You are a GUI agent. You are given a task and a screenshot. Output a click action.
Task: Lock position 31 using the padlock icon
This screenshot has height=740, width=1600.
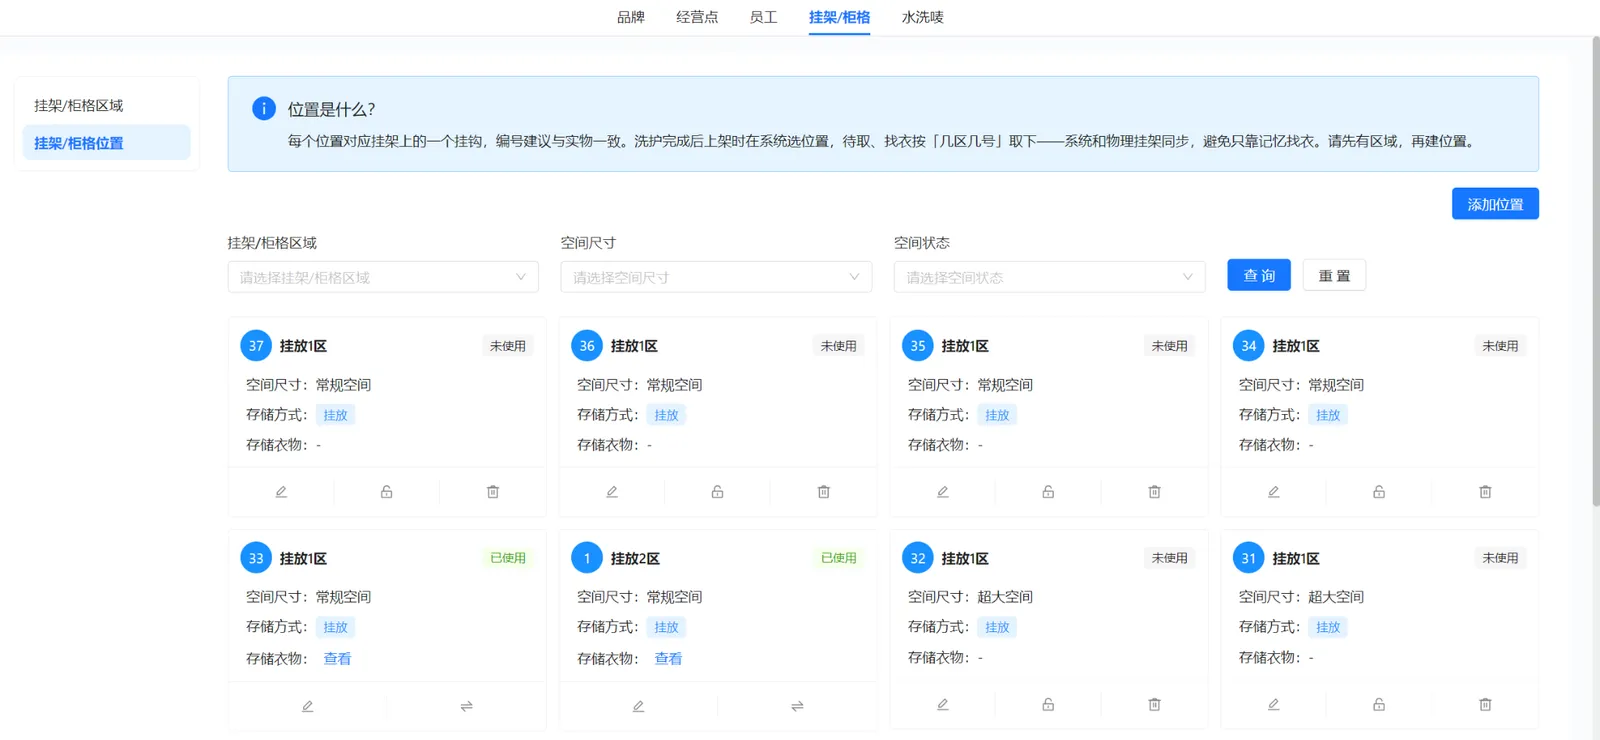pyautogui.click(x=1379, y=705)
